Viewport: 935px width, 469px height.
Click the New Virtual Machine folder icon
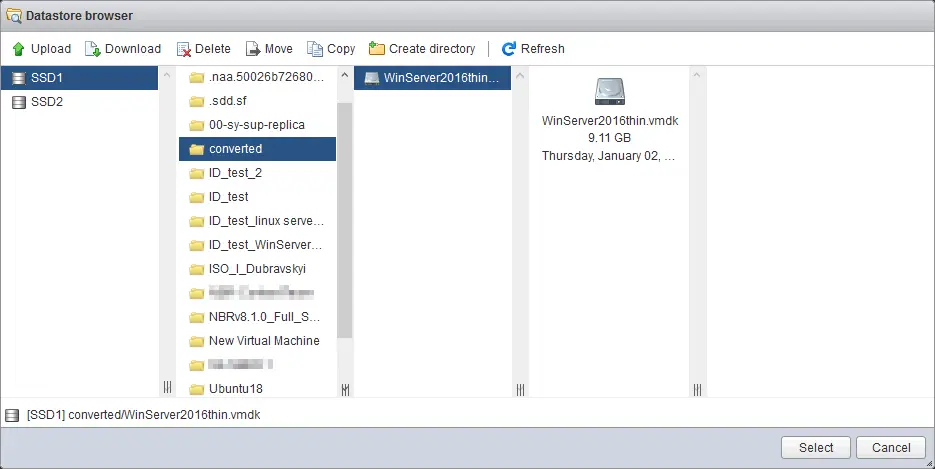click(x=196, y=341)
